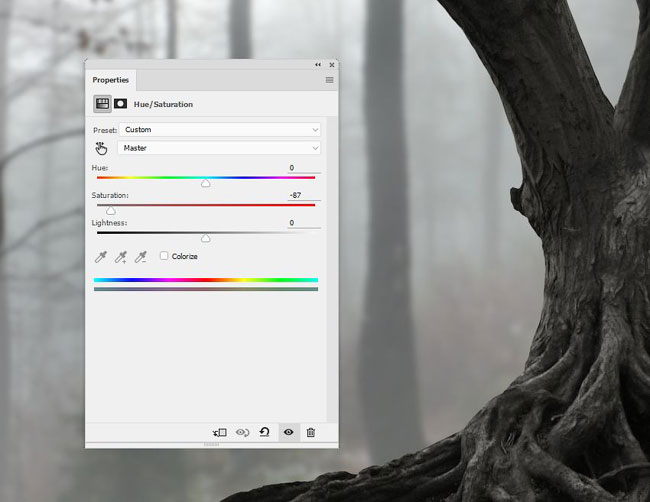Clip adjustment to layer below
The image size is (650, 502).
pos(220,432)
